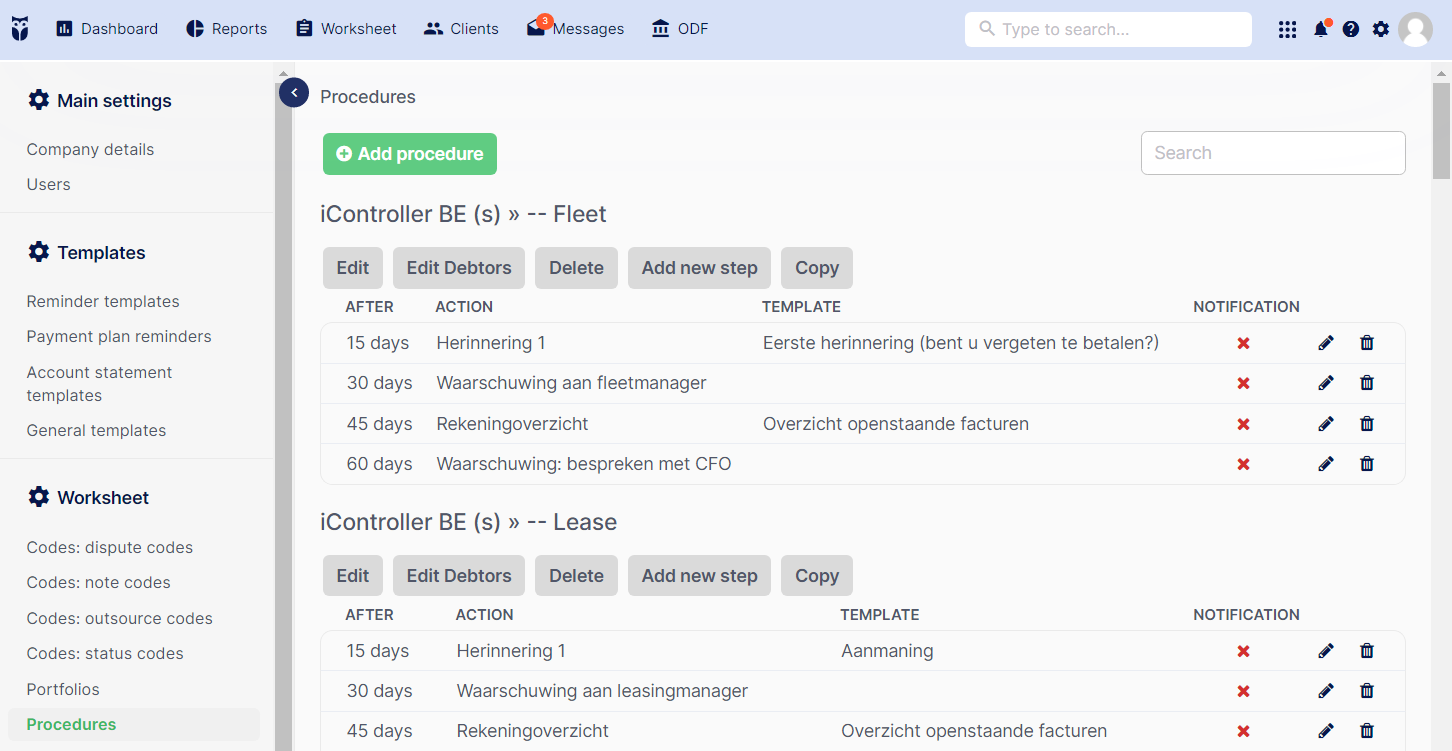Open the user avatar menu
The image size is (1452, 751).
coord(1415,29)
